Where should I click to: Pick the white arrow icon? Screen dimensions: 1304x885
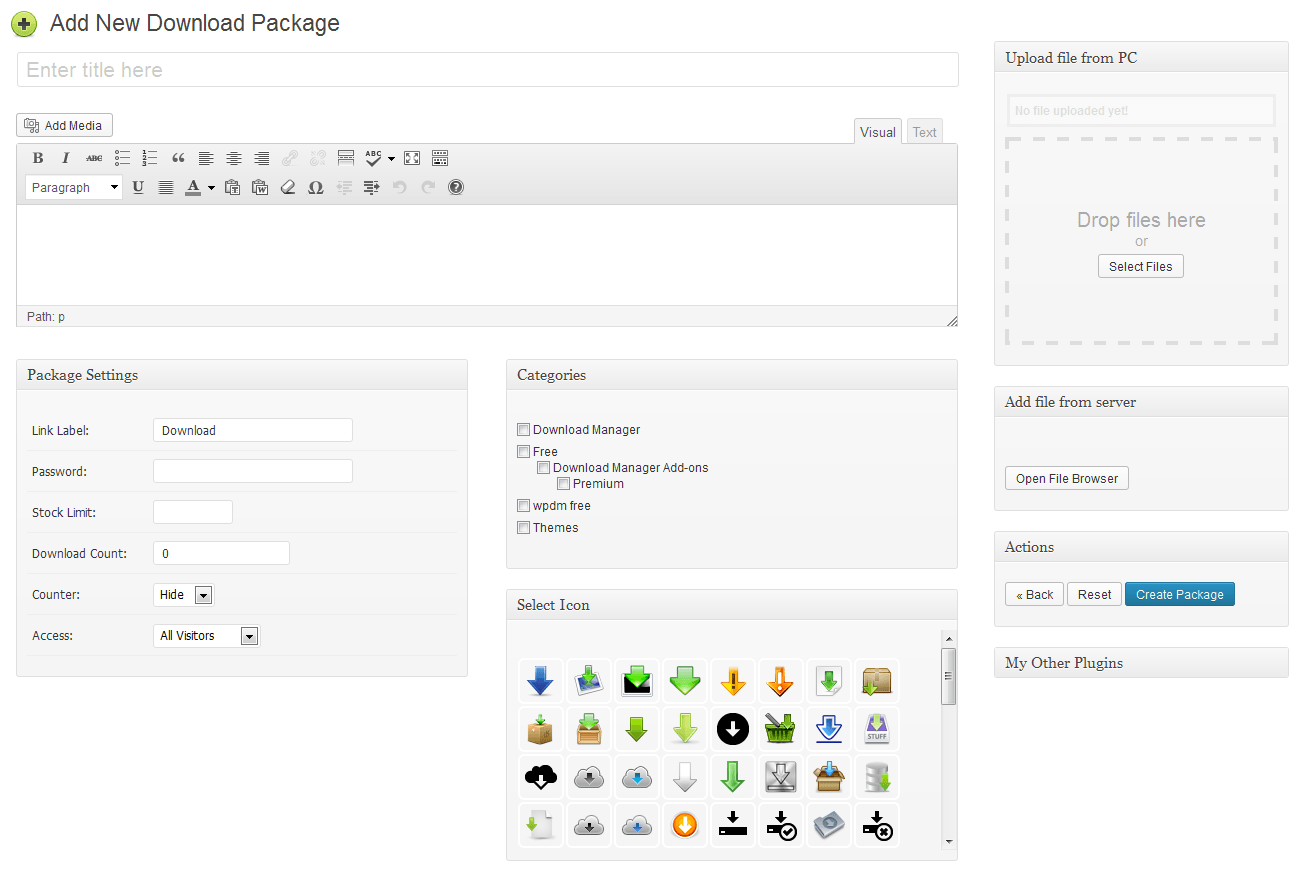(x=684, y=777)
